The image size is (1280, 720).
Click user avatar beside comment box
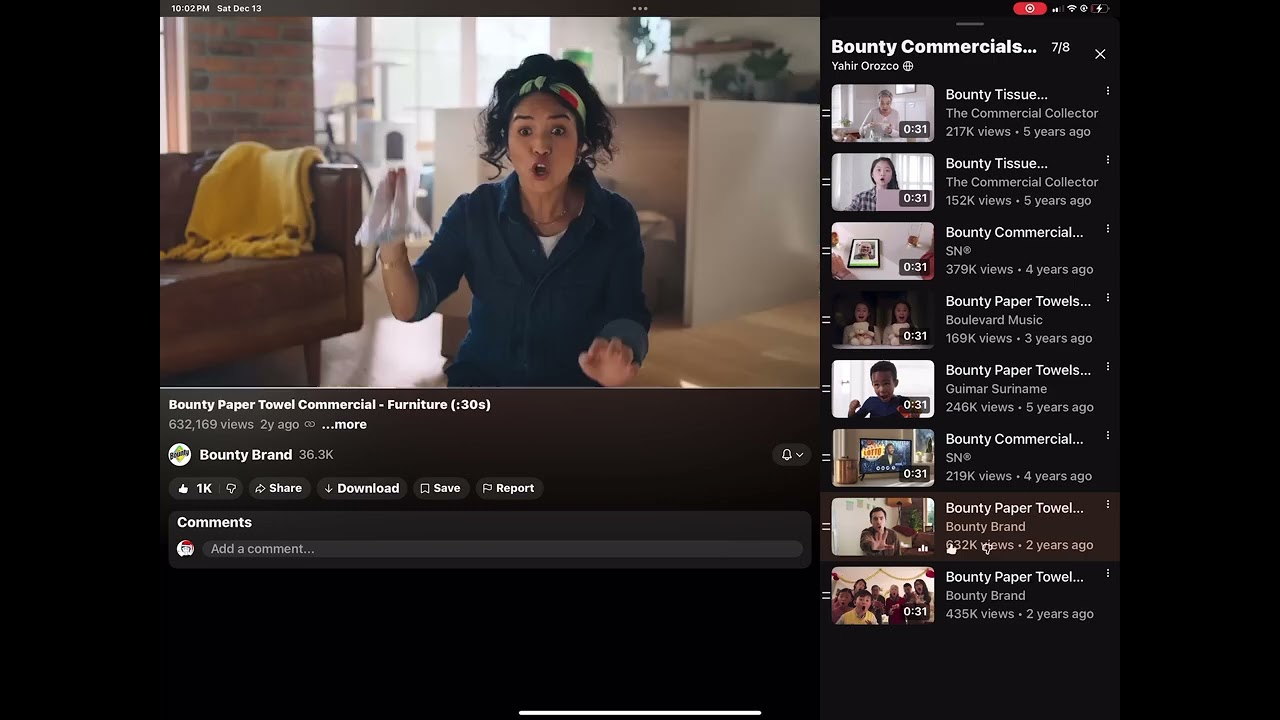(185, 549)
